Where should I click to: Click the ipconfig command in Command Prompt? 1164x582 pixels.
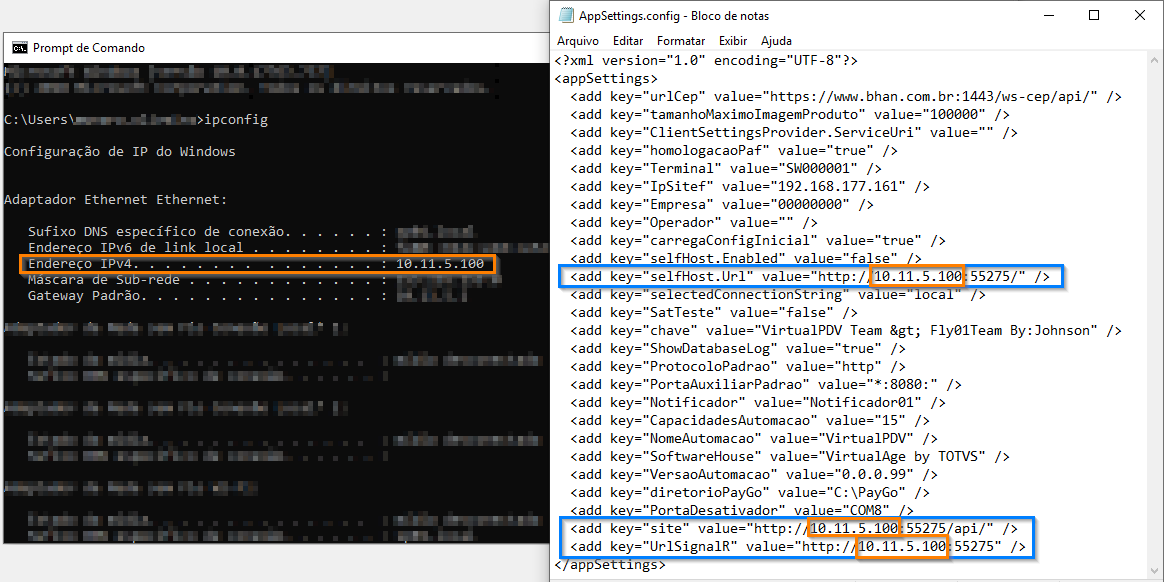click(236, 120)
